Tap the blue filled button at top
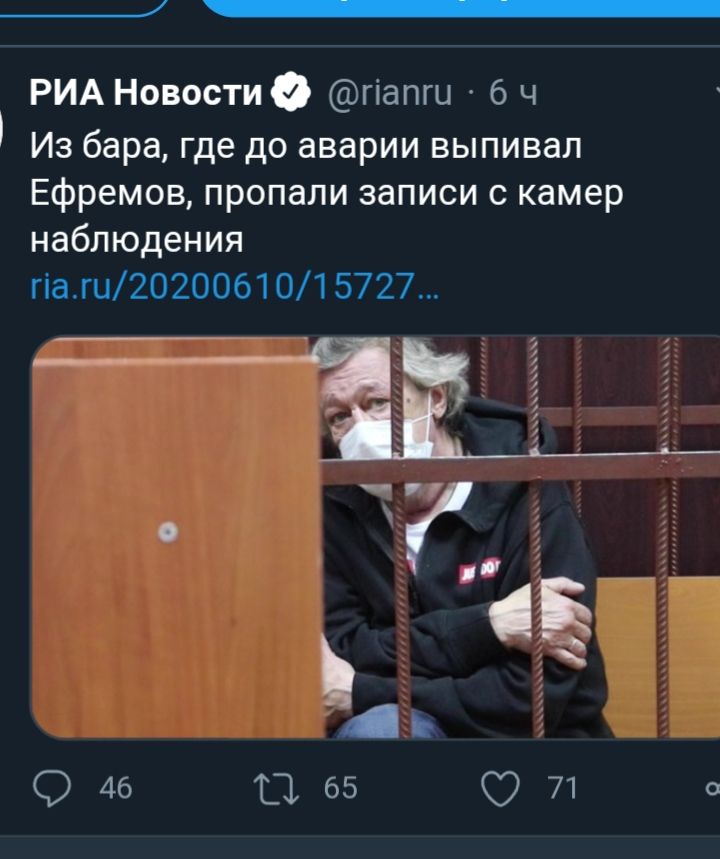Viewport: 720px width, 859px height. click(460, 8)
